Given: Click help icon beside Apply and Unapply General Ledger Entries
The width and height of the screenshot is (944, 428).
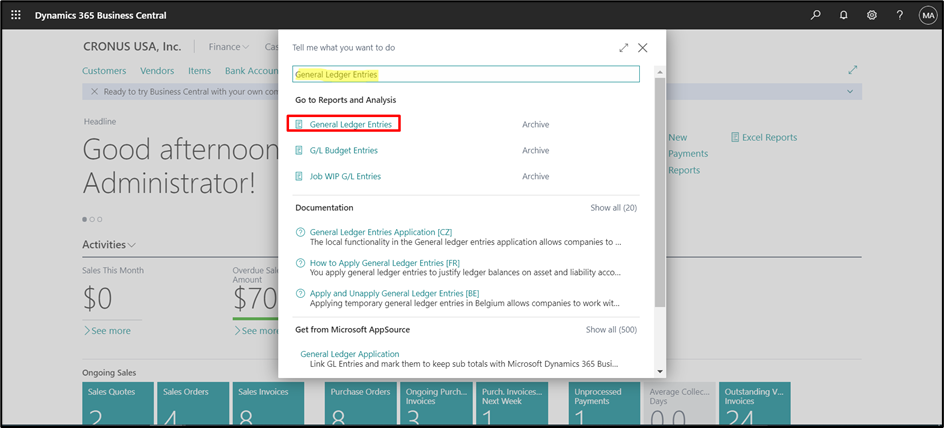Looking at the screenshot, I should coord(300,294).
